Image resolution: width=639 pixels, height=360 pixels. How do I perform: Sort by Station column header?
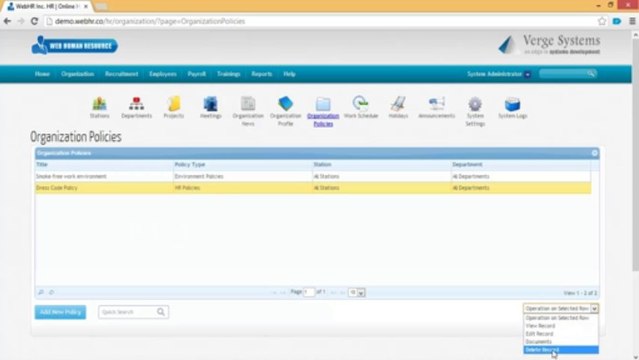[x=381, y=164]
